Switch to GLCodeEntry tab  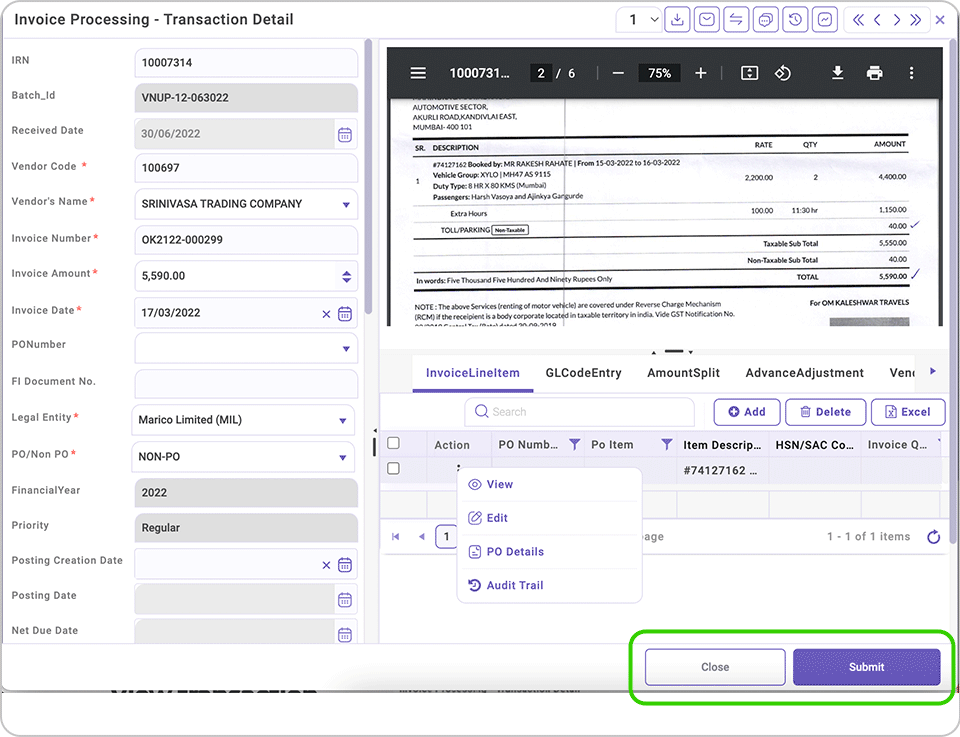click(x=583, y=373)
